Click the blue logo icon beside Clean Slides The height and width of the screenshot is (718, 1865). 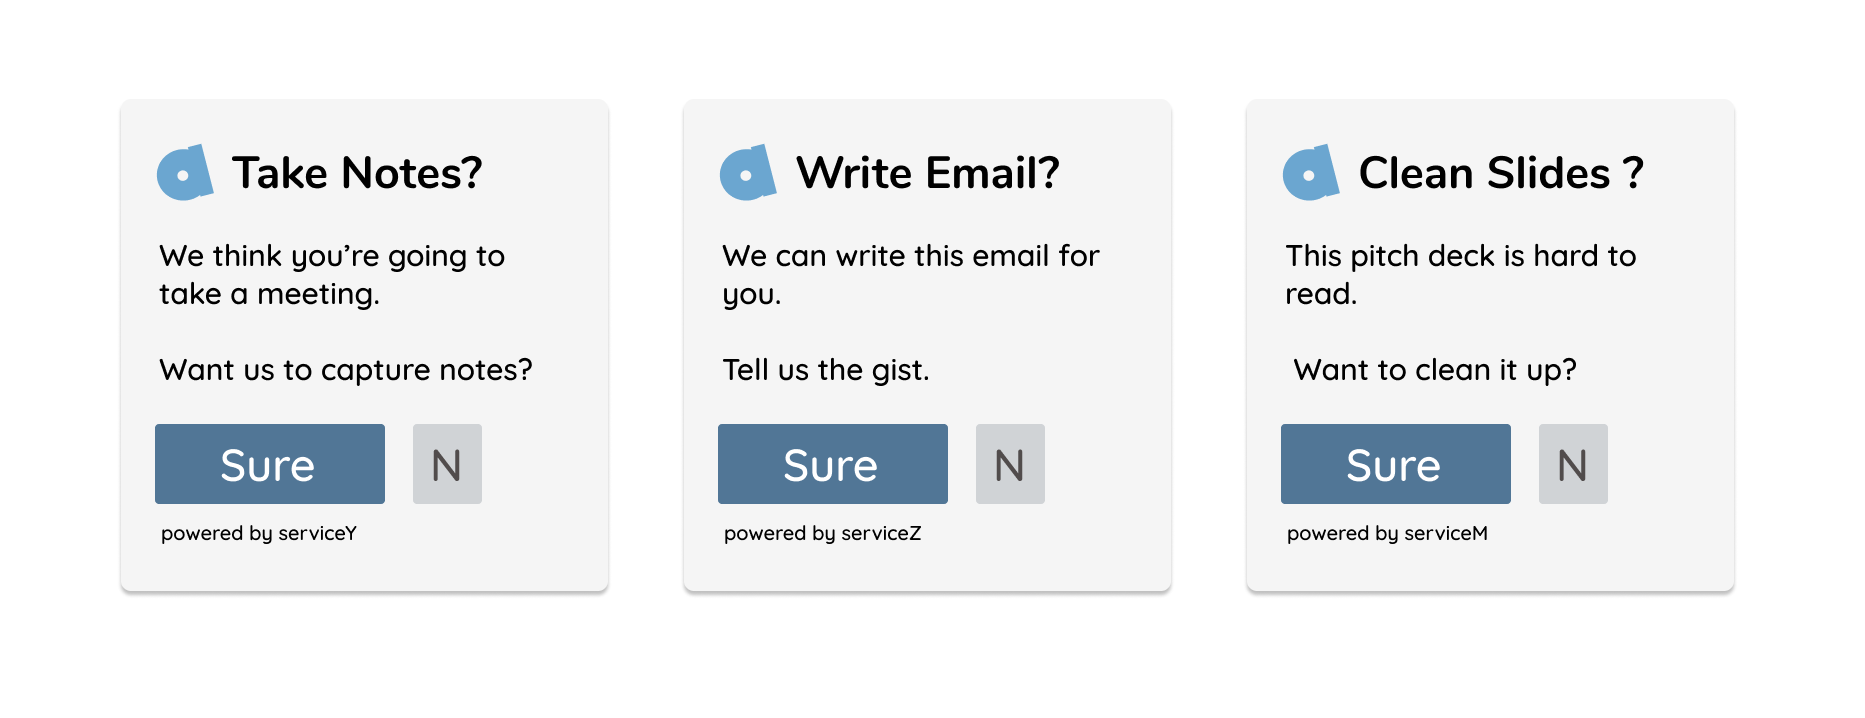1311,172
